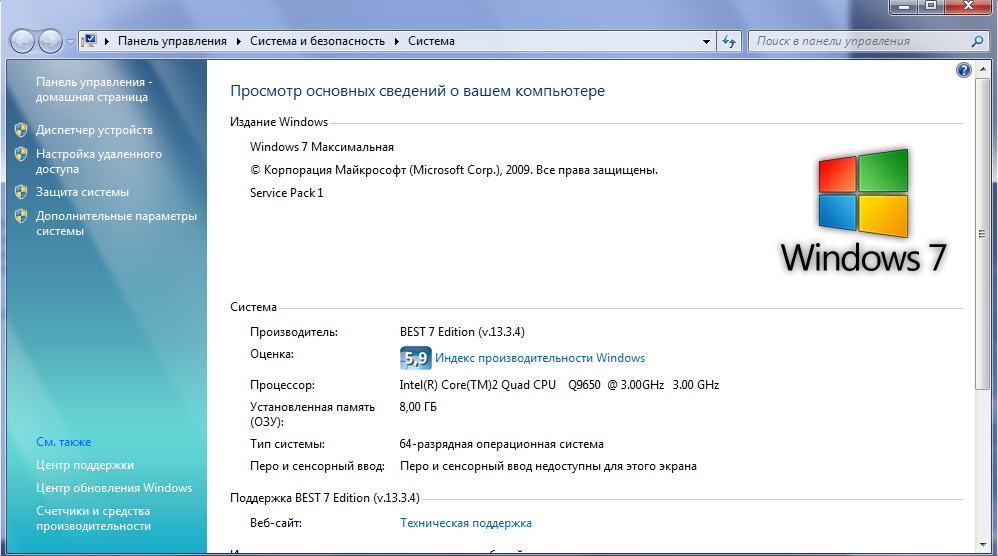Close the System window

968,6
